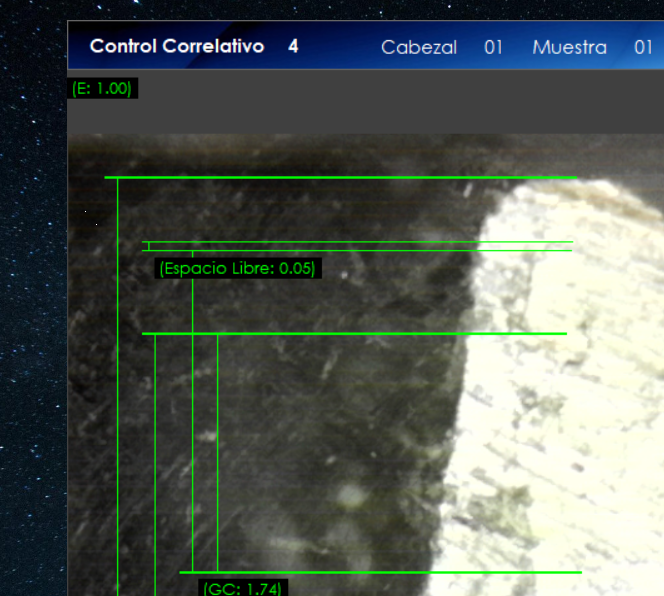Click the gray bar right of E: 1.00
Screen dimensions: 664x596
pyautogui.click(x=400, y=100)
